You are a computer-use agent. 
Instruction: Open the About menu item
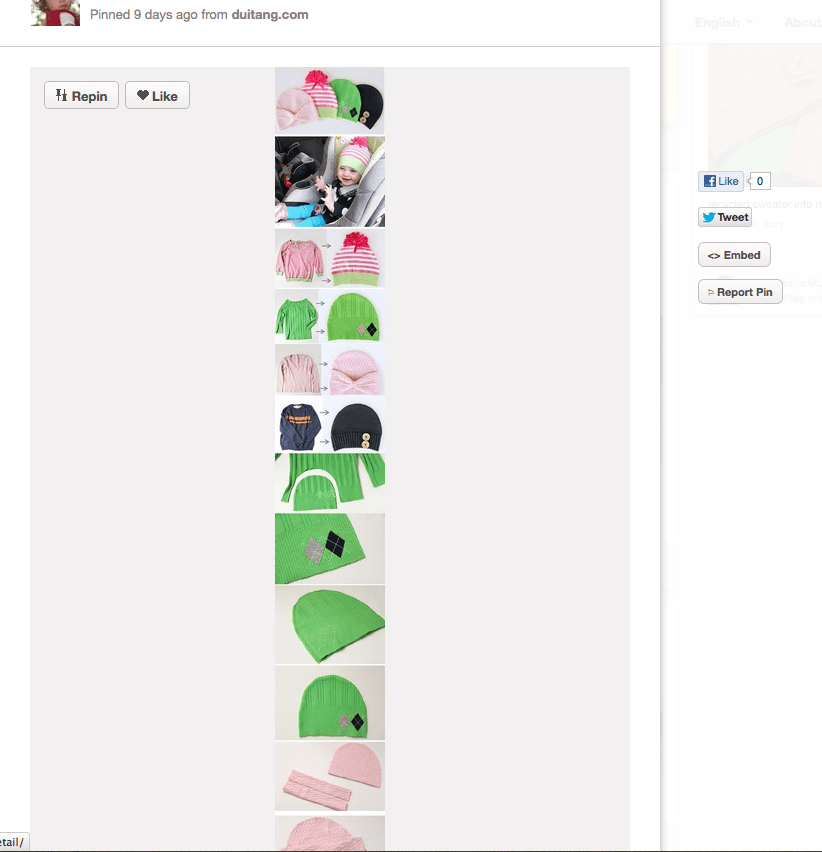click(x=802, y=23)
